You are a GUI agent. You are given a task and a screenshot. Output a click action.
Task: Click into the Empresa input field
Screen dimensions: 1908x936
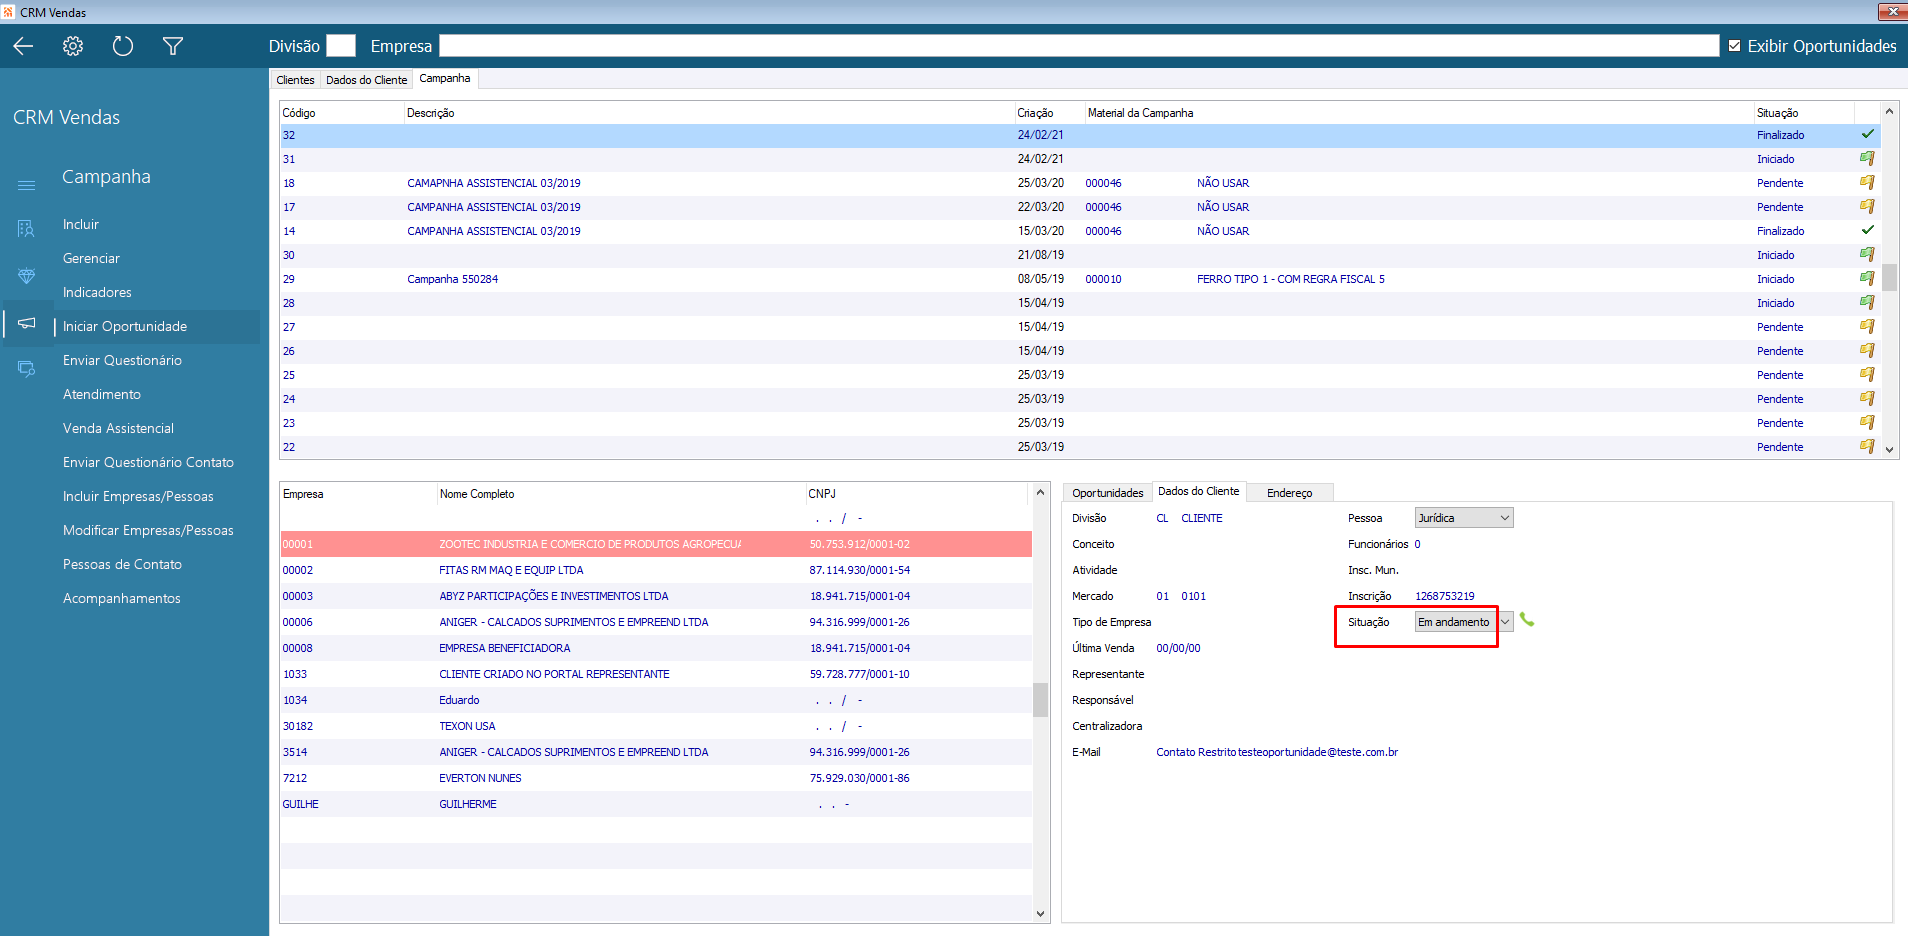click(x=1078, y=46)
